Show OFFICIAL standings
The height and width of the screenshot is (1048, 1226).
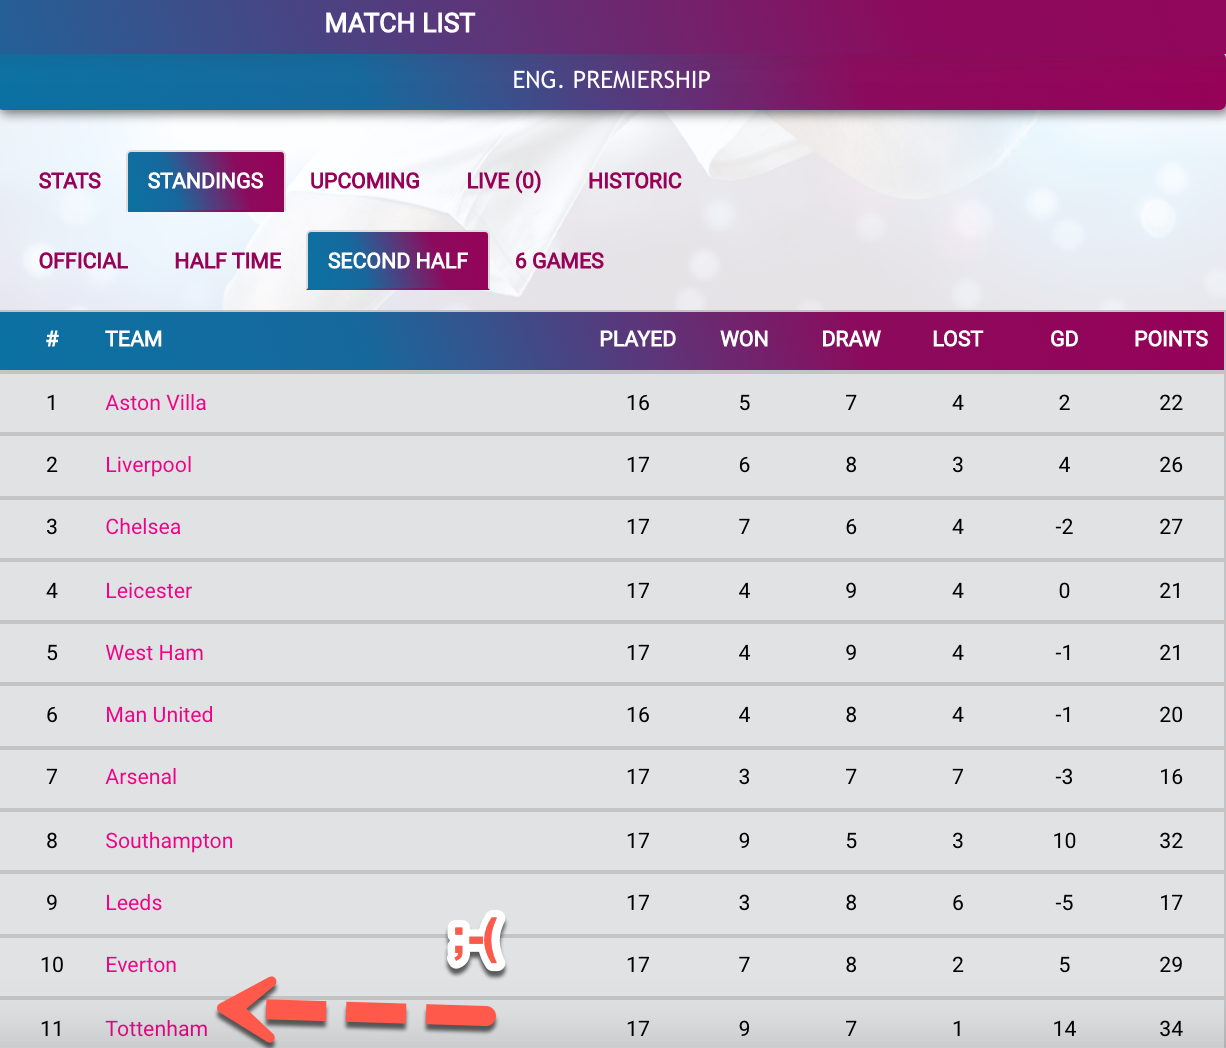(83, 261)
